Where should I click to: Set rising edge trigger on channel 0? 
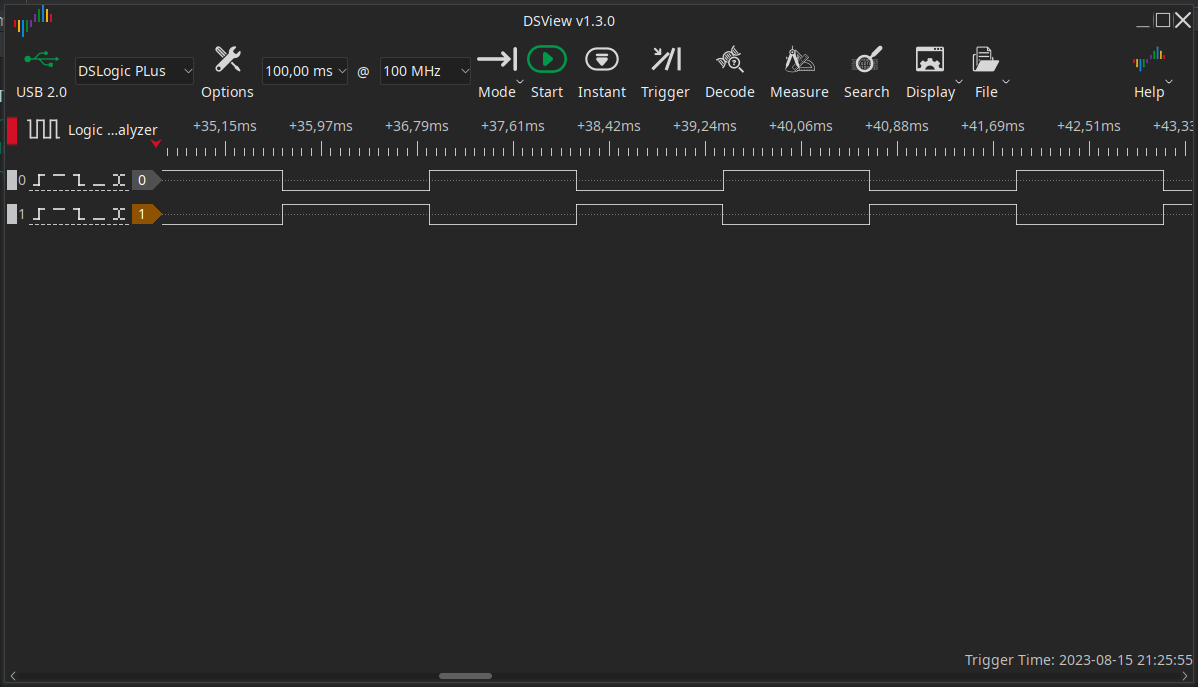pos(37,180)
